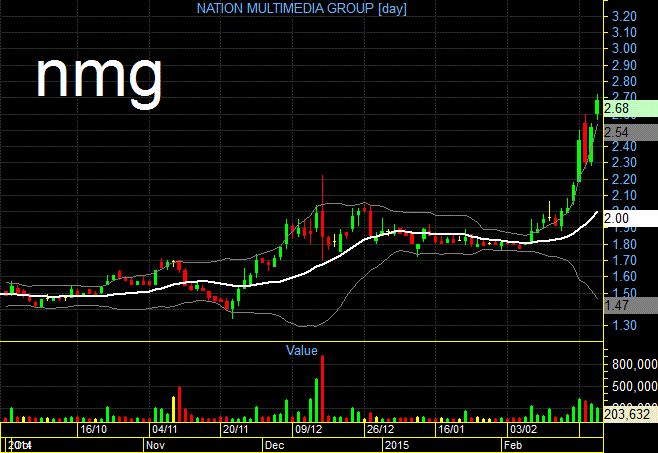Click the latest green candlestick near 2.68
Image resolution: width=658 pixels, height=453 pixels.
(597, 107)
